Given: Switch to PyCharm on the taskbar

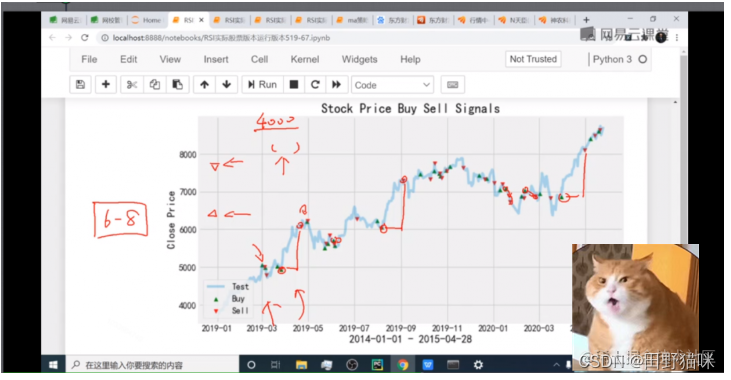Looking at the screenshot, I should tap(377, 365).
